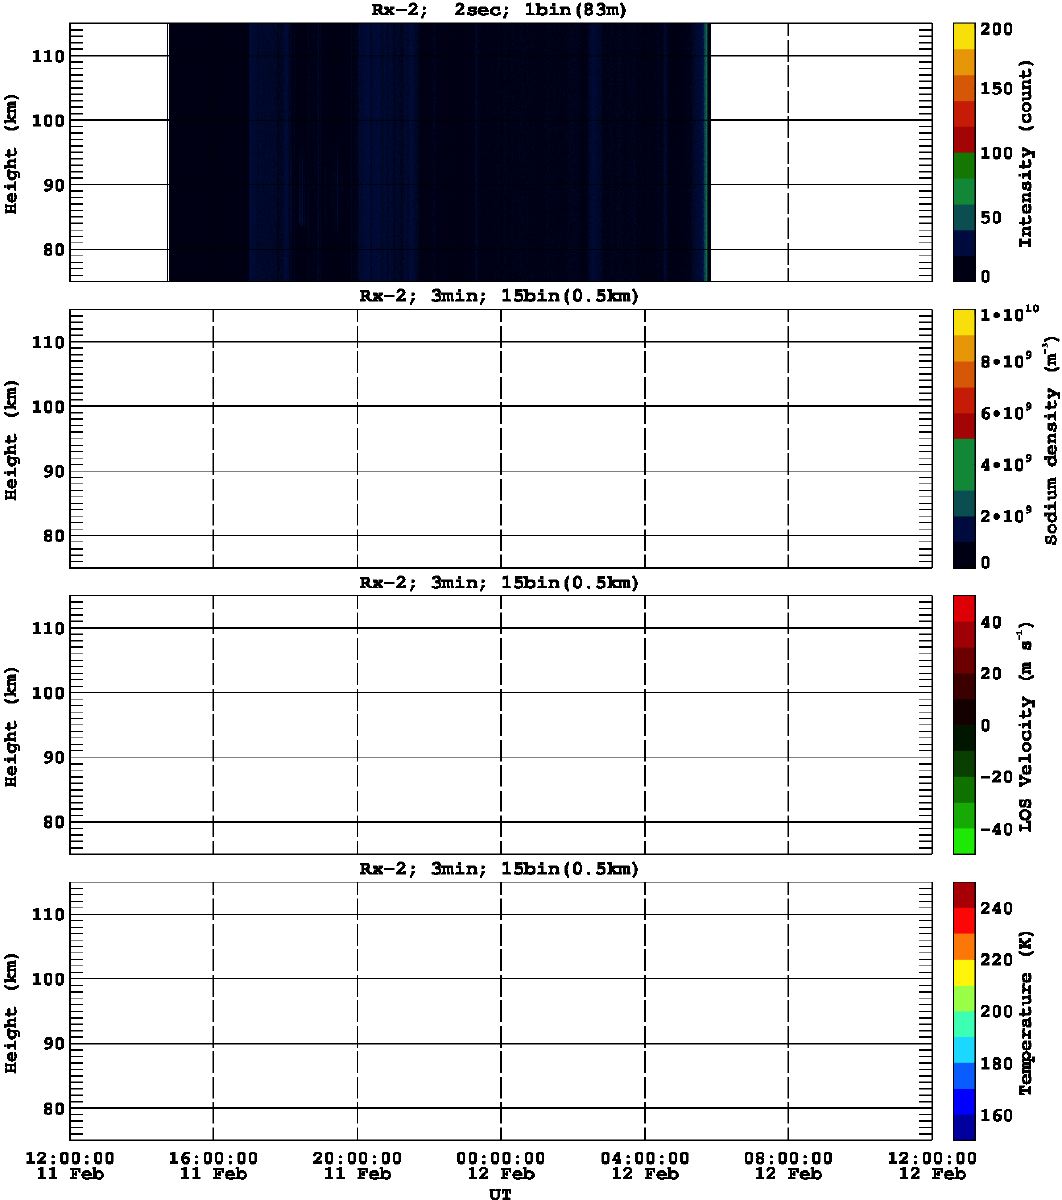Click the 1•10¹⁰ value on Sodium density colorbar
1062x1200 pixels.
[1010, 315]
